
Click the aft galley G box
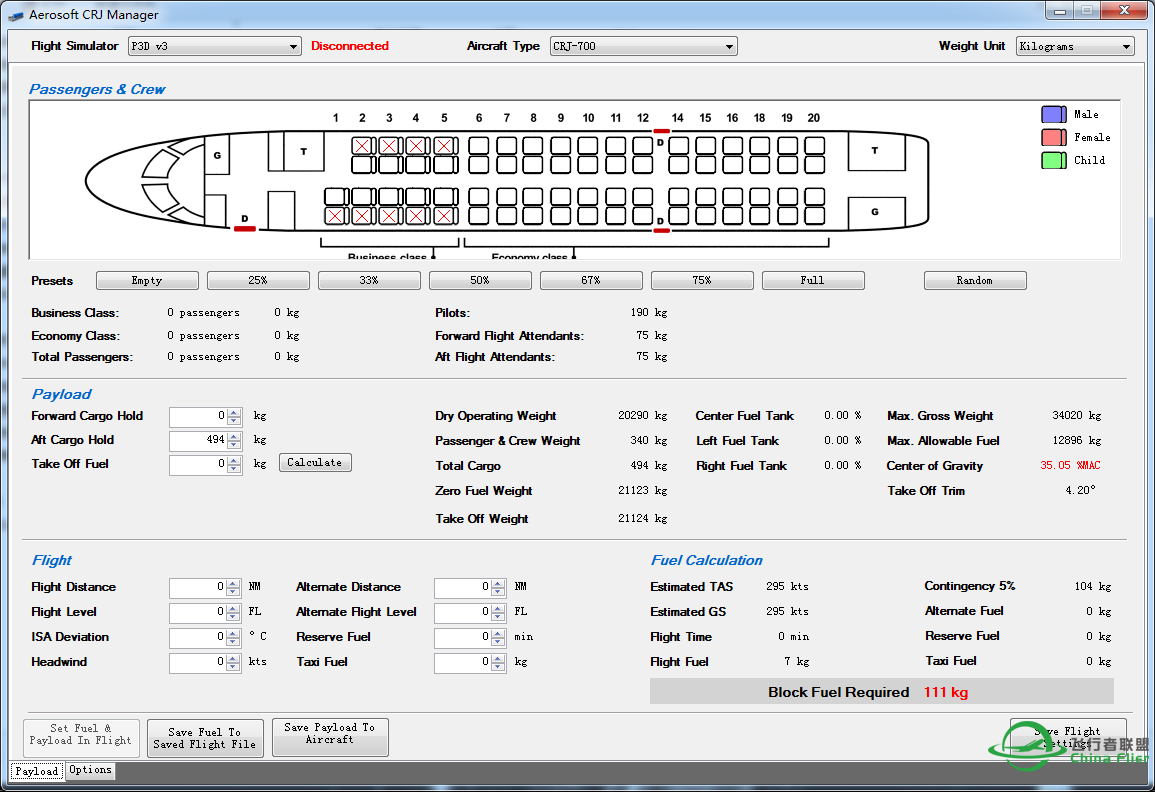(x=876, y=212)
